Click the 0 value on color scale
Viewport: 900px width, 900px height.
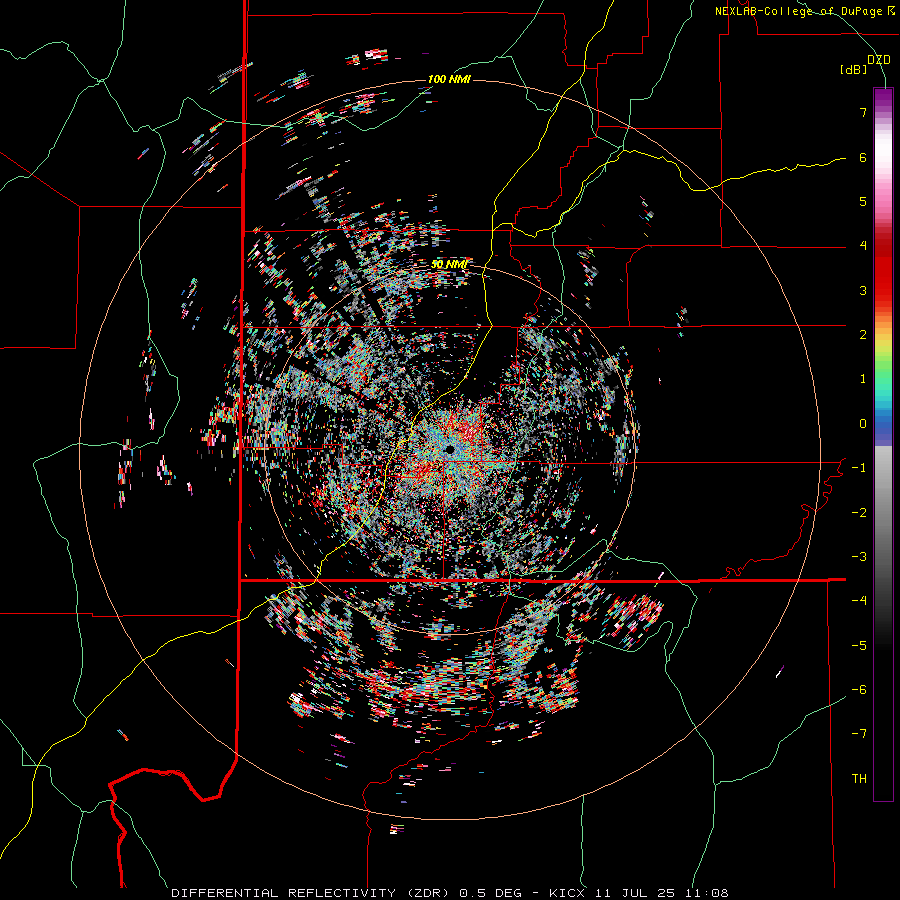tap(863, 424)
